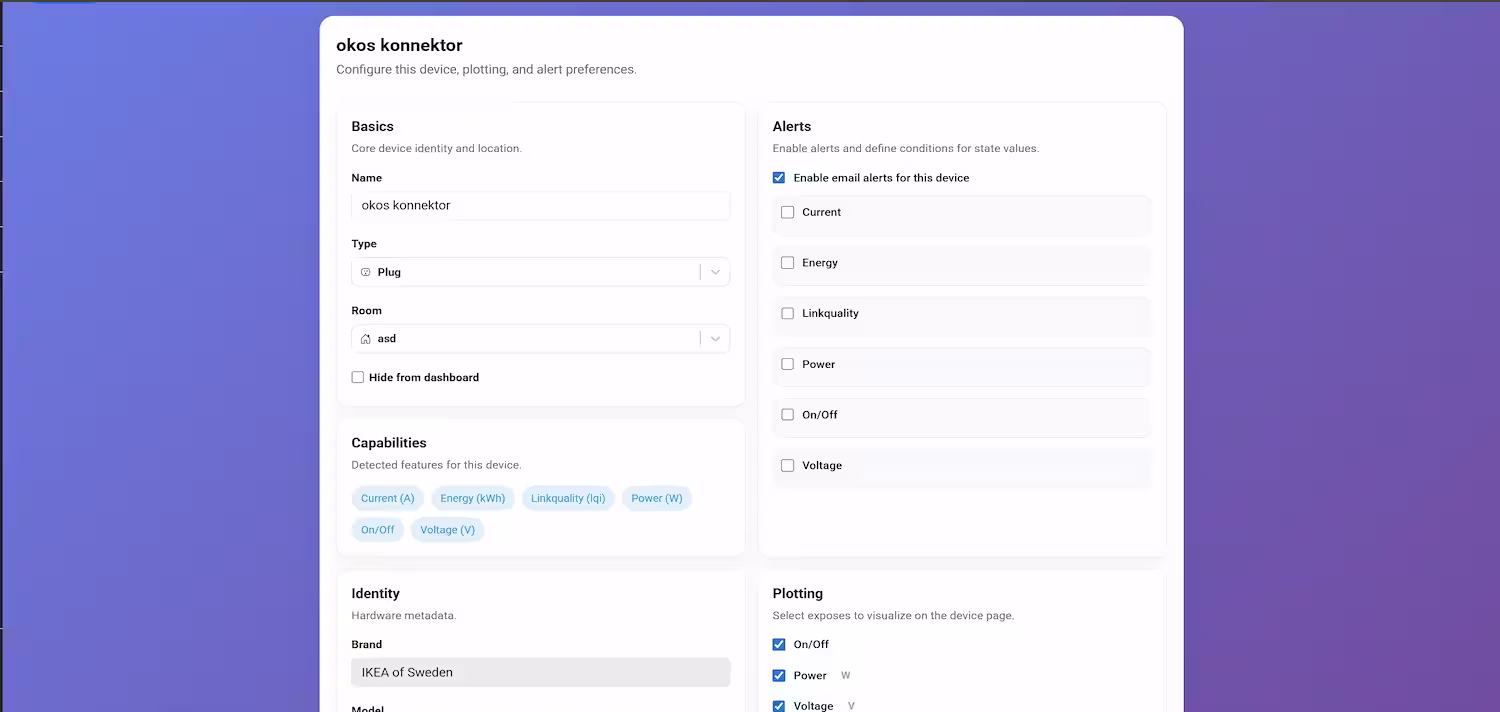Select the Energy (kWh) capability badge
Viewport: 1500px width, 712px height.
472,498
